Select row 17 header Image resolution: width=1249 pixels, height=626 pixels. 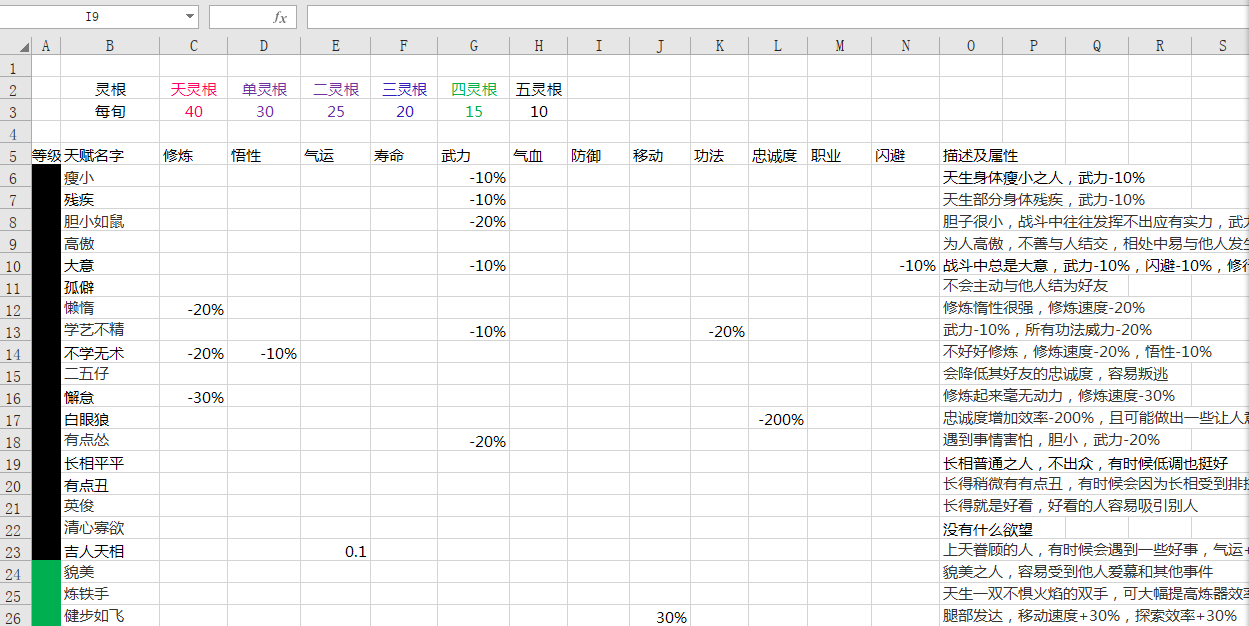coord(15,419)
